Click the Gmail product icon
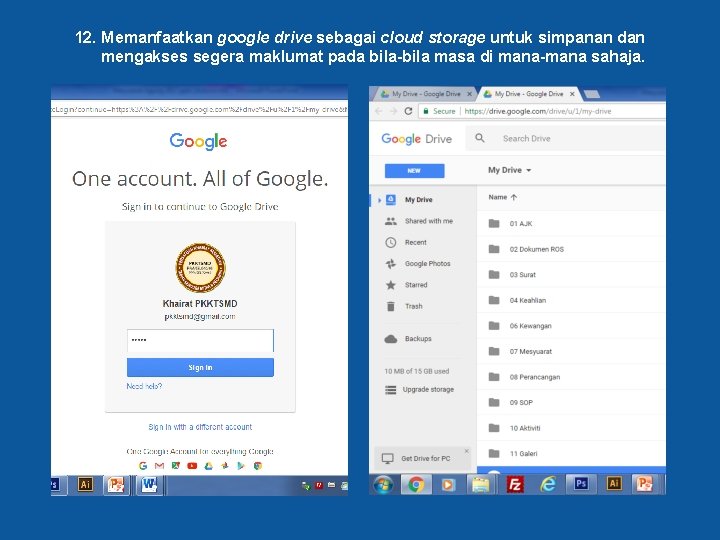Screen dimensions: 720x540 click(x=159, y=466)
